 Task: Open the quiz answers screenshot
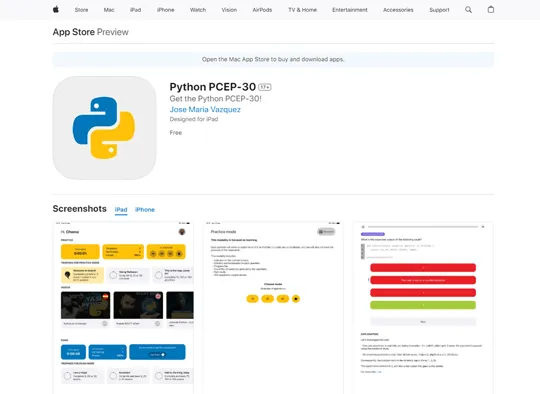coord(423,308)
